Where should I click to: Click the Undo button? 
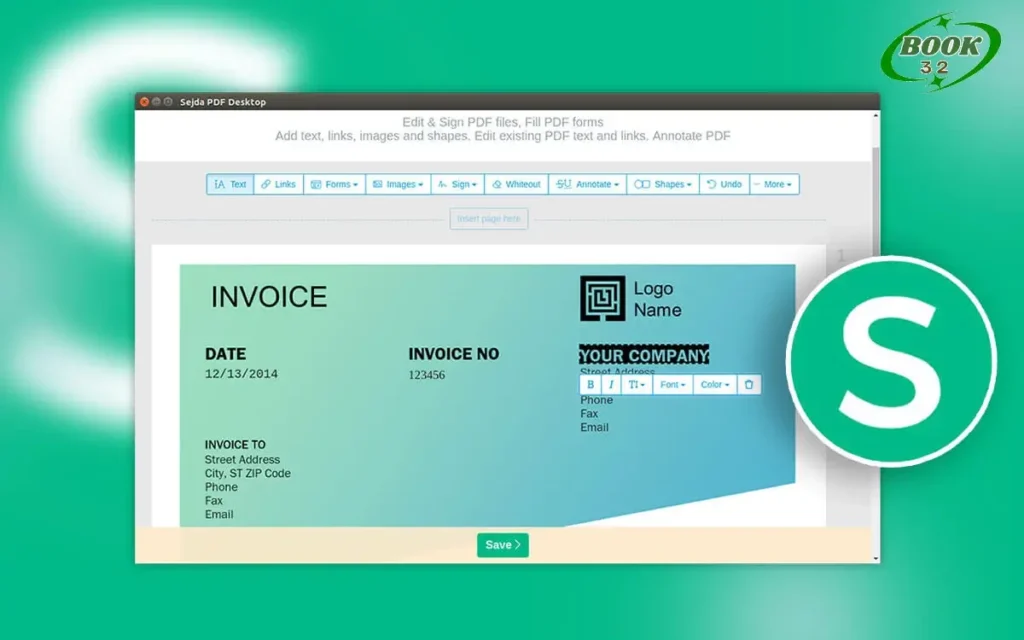pos(724,184)
